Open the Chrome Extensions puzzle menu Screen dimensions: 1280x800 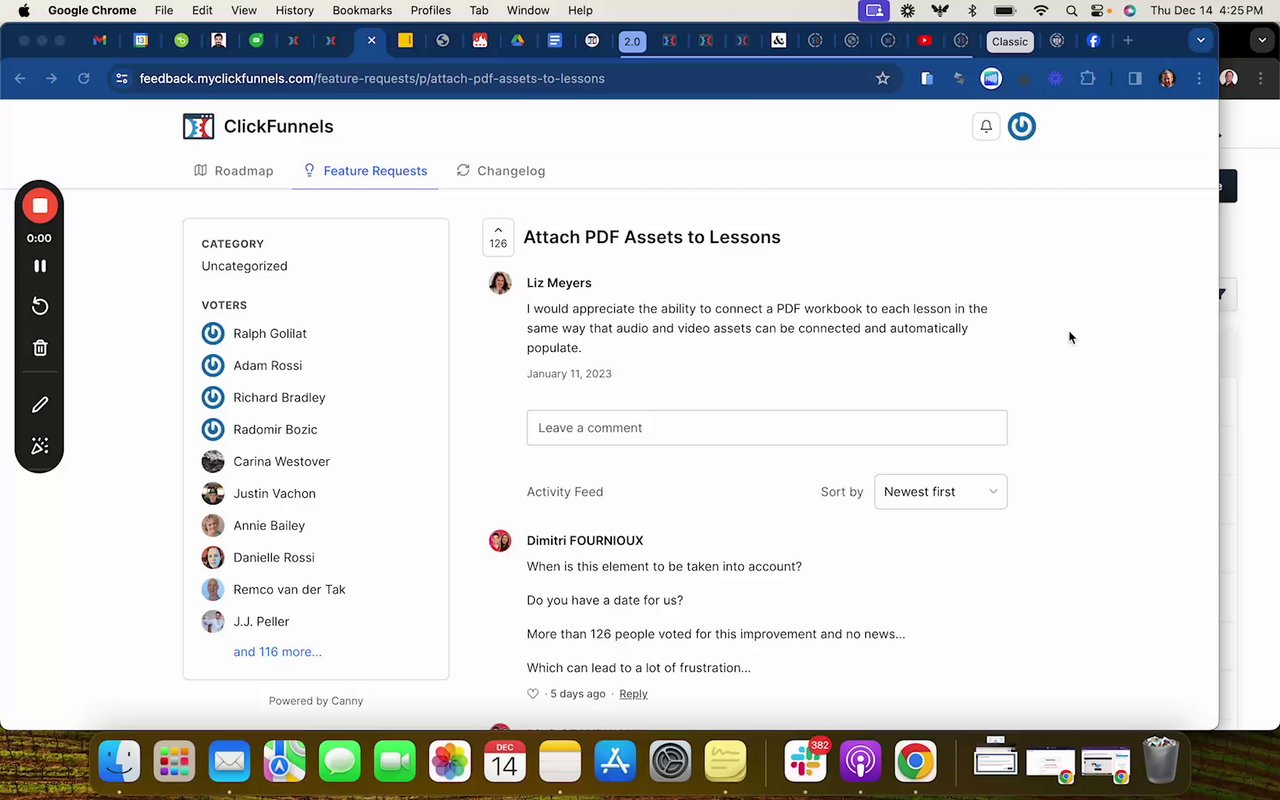tap(1087, 78)
